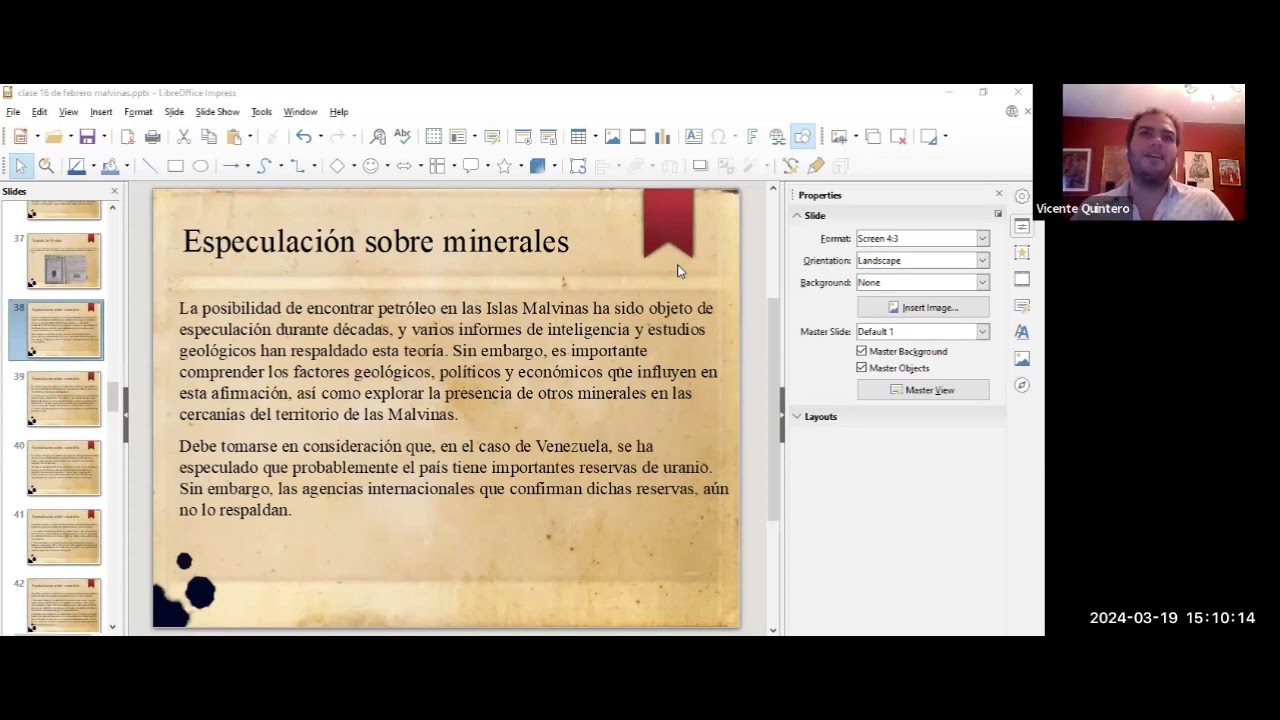Open the Slide Show menu

click(217, 112)
